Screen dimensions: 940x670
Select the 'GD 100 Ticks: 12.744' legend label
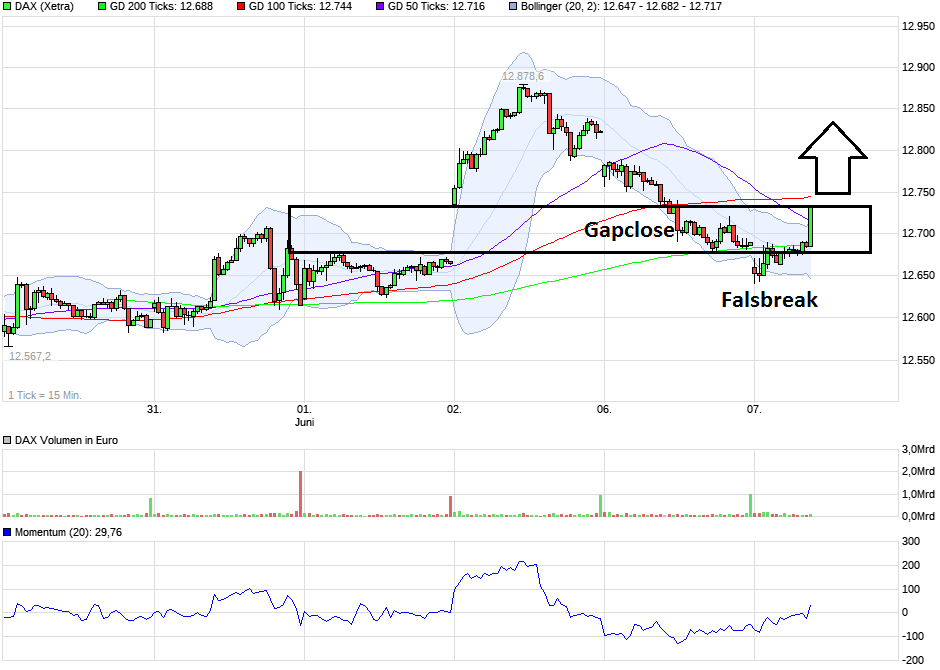tap(300, 7)
